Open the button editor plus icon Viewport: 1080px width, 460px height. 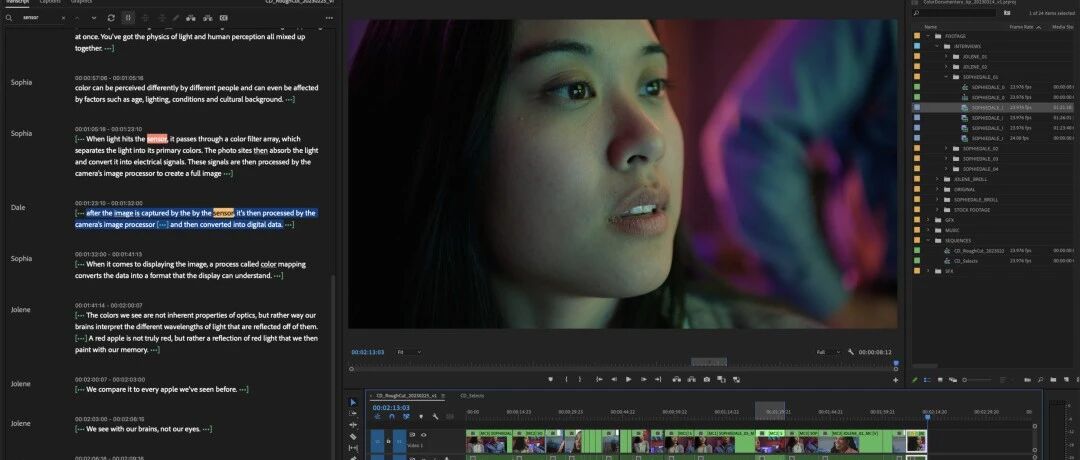point(895,380)
